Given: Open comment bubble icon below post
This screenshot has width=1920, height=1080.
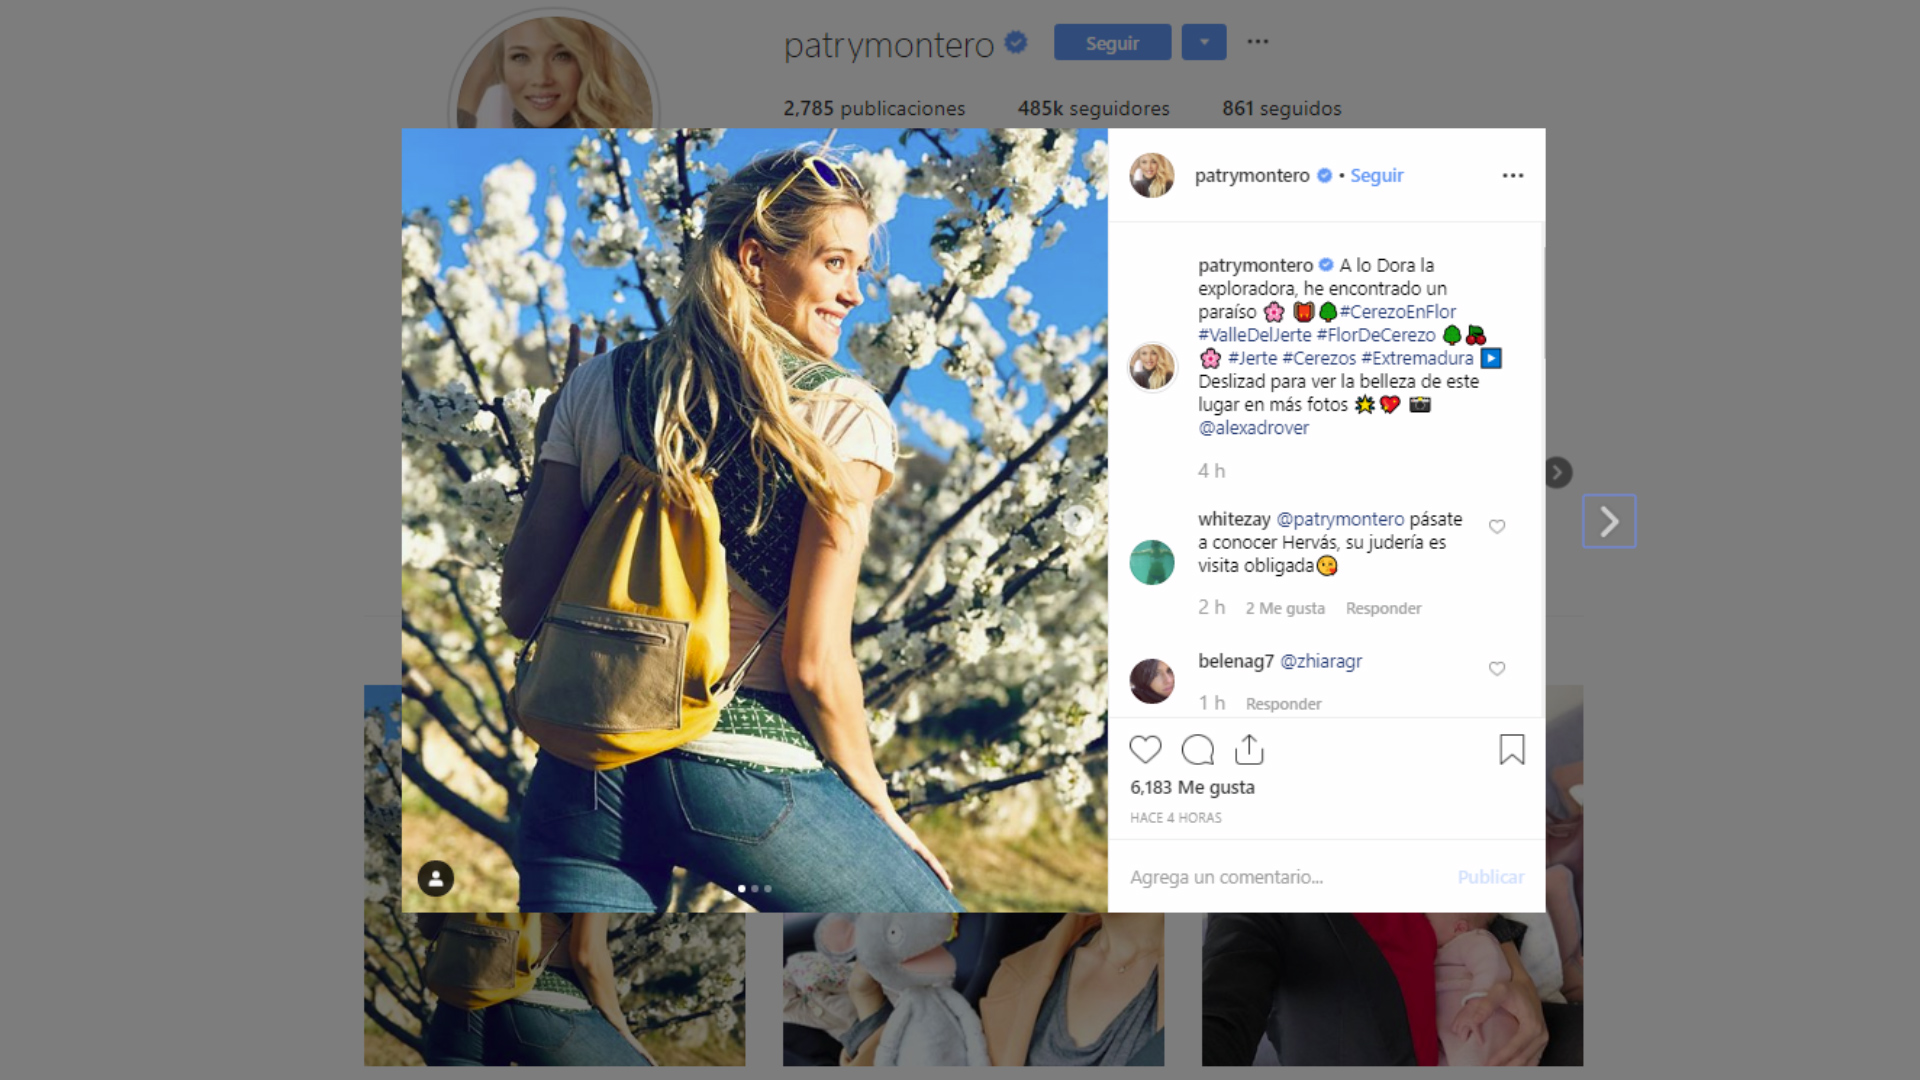Looking at the screenshot, I should coord(1197,750).
